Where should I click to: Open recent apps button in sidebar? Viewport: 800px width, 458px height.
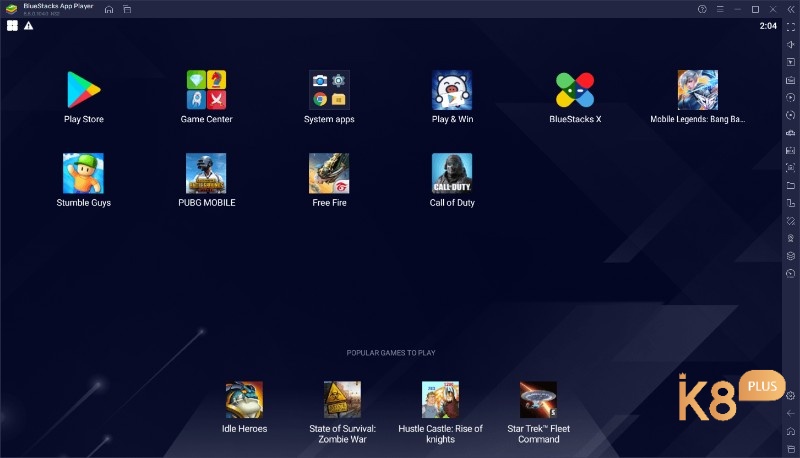tap(791, 449)
